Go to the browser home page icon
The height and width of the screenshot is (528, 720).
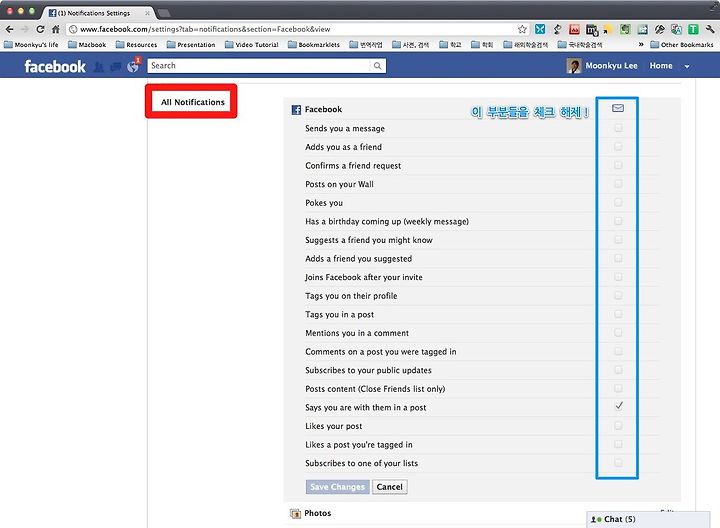coord(56,29)
